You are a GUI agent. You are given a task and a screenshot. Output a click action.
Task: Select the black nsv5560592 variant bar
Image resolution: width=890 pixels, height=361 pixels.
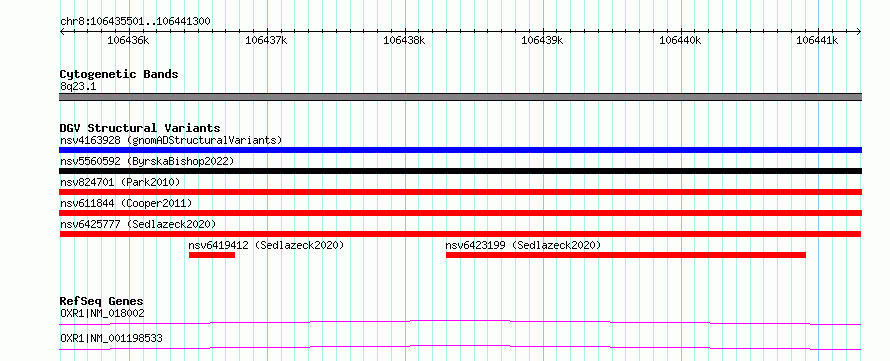(460, 171)
